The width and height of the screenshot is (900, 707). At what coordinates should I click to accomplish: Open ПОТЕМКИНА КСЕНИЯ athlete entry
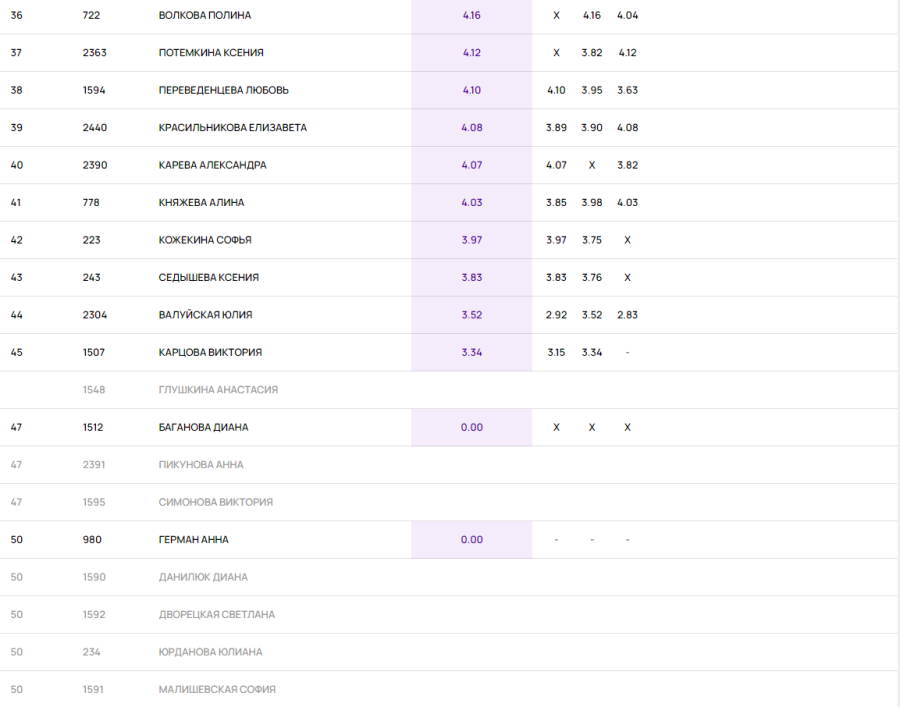[x=211, y=53]
